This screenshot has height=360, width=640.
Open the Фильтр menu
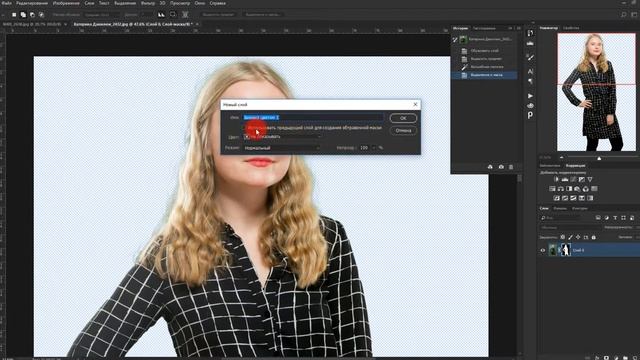pos(148,3)
